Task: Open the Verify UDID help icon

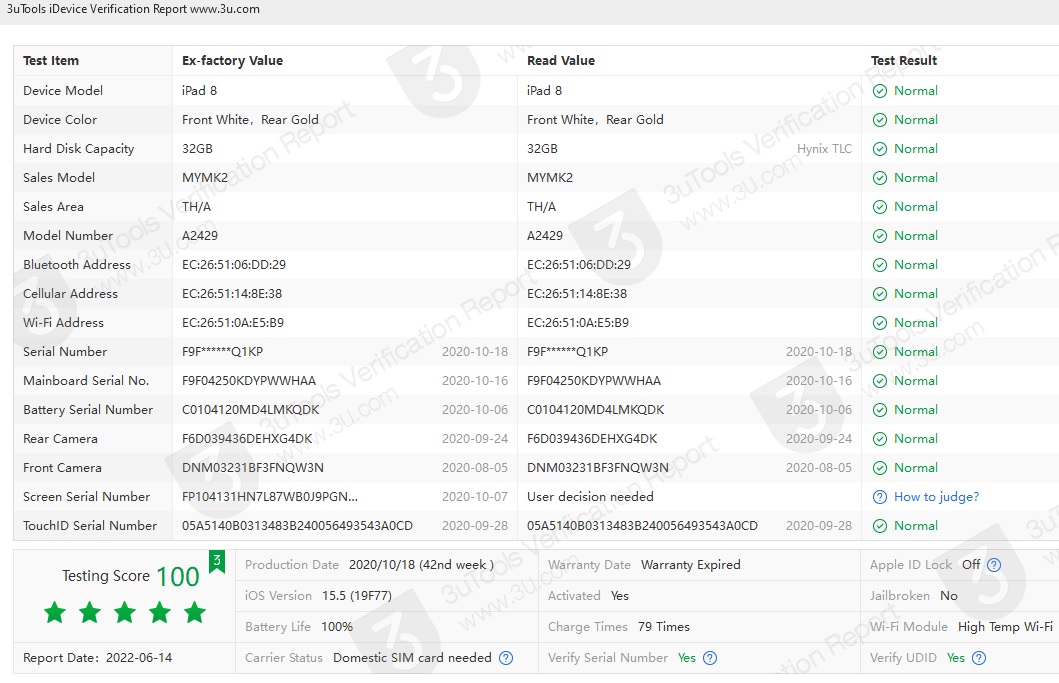Action: click(979, 658)
